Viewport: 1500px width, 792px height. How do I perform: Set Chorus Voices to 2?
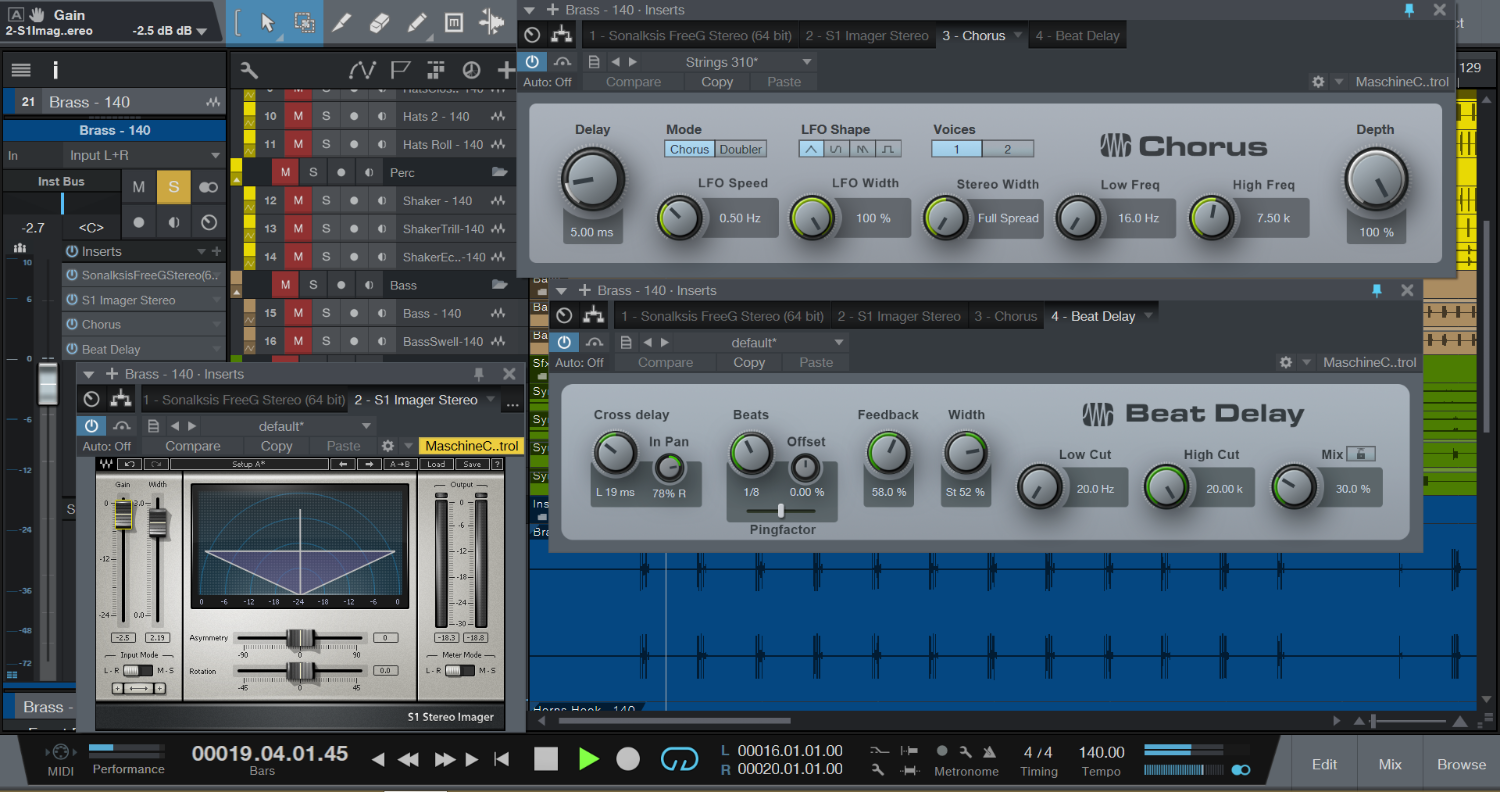tap(1006, 149)
